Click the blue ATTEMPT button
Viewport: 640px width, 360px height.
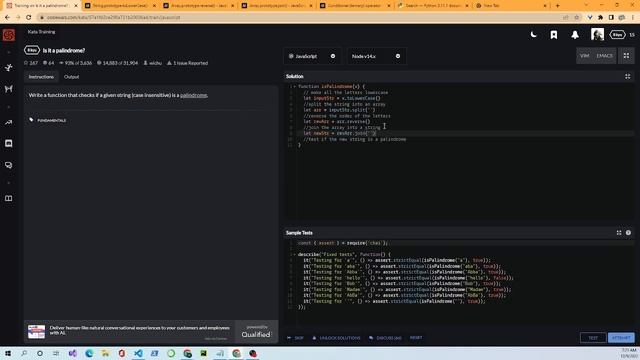tap(621, 338)
